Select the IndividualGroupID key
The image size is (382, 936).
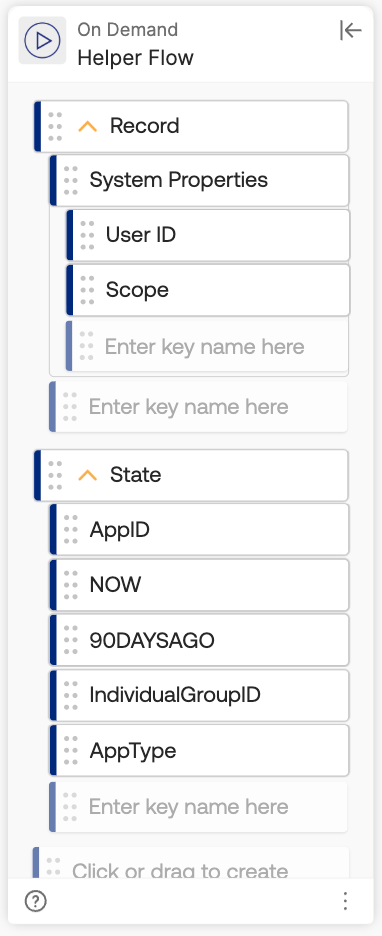(x=199, y=695)
